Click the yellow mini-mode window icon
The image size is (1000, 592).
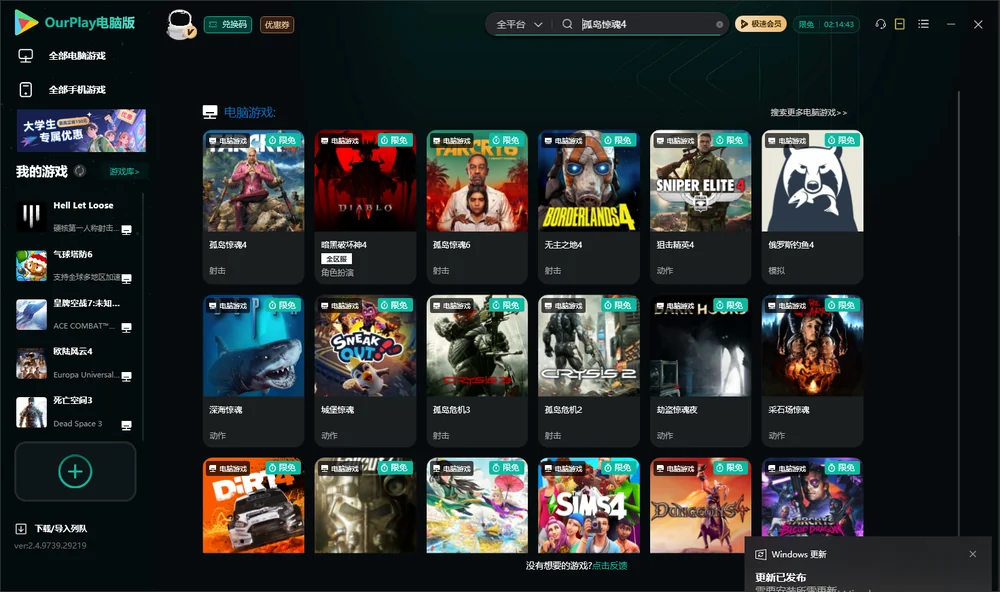pos(900,24)
